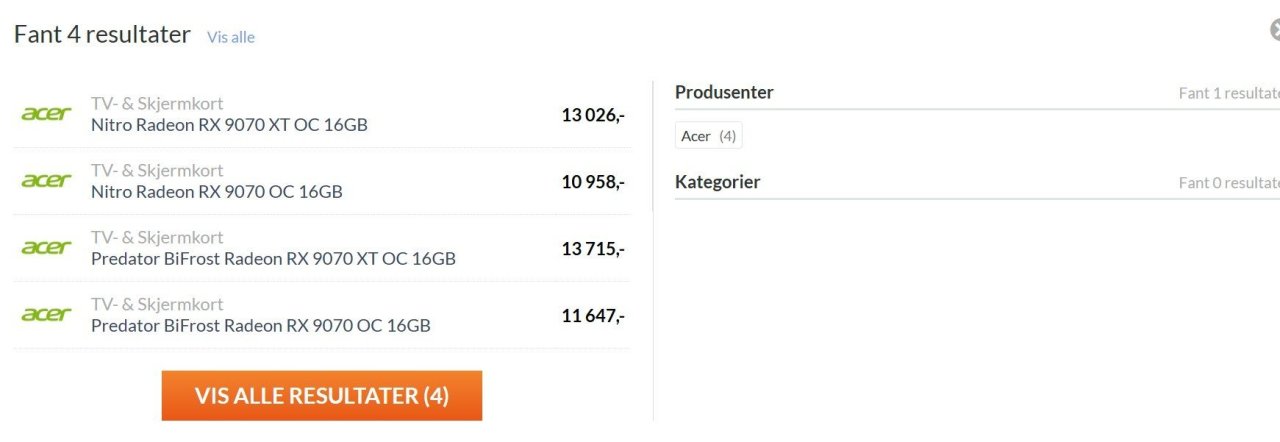Click Acer logo beside Predator BiFrost 9070 XT

(46, 248)
